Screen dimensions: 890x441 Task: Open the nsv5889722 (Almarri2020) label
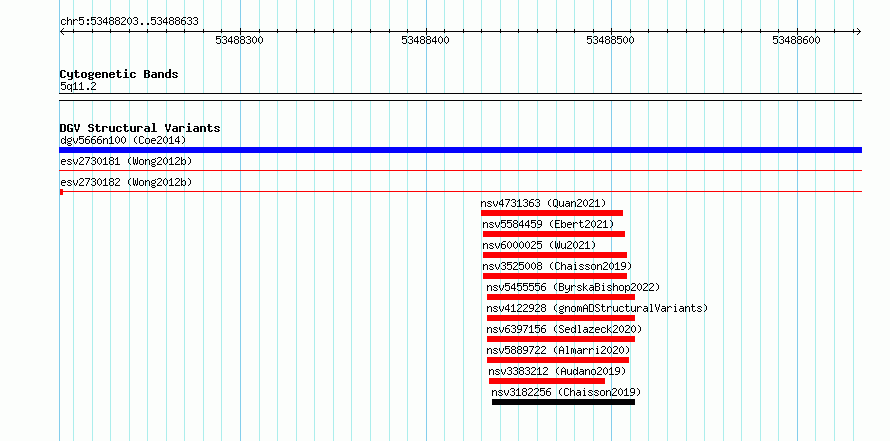pos(558,350)
